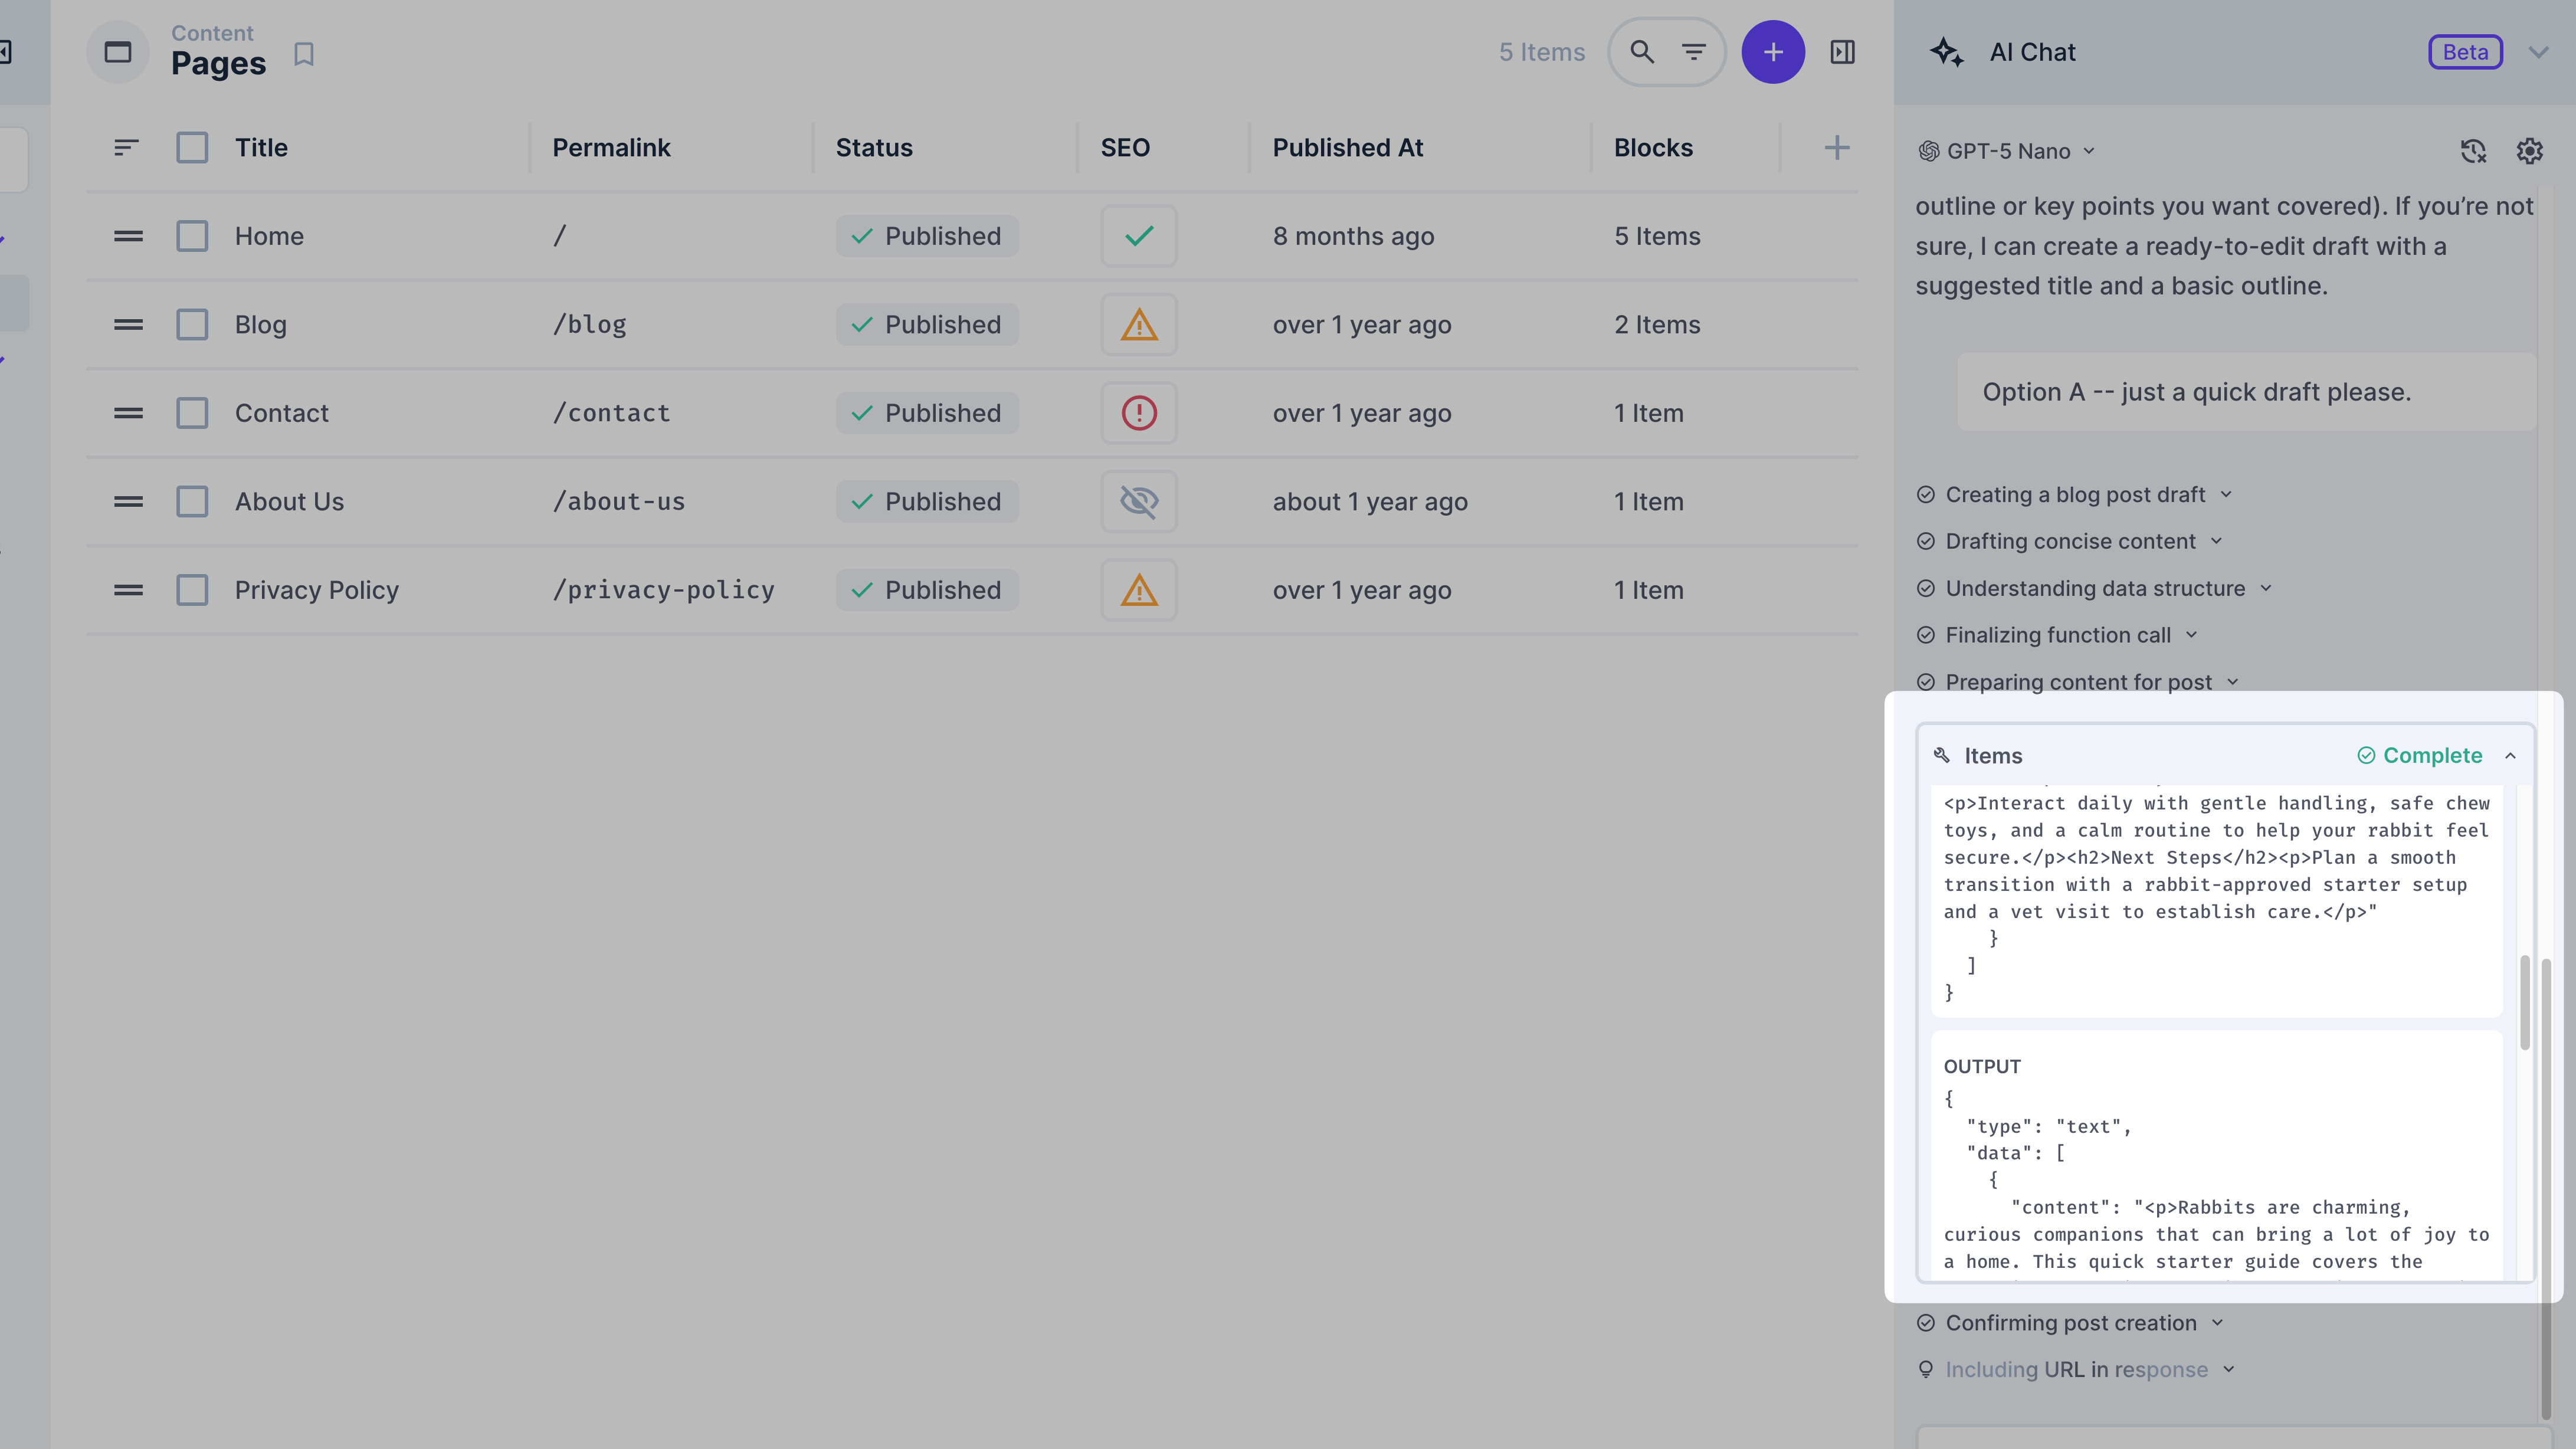Select all pages with the header checkbox
Image resolution: width=2576 pixels, height=1449 pixels.
tap(192, 147)
